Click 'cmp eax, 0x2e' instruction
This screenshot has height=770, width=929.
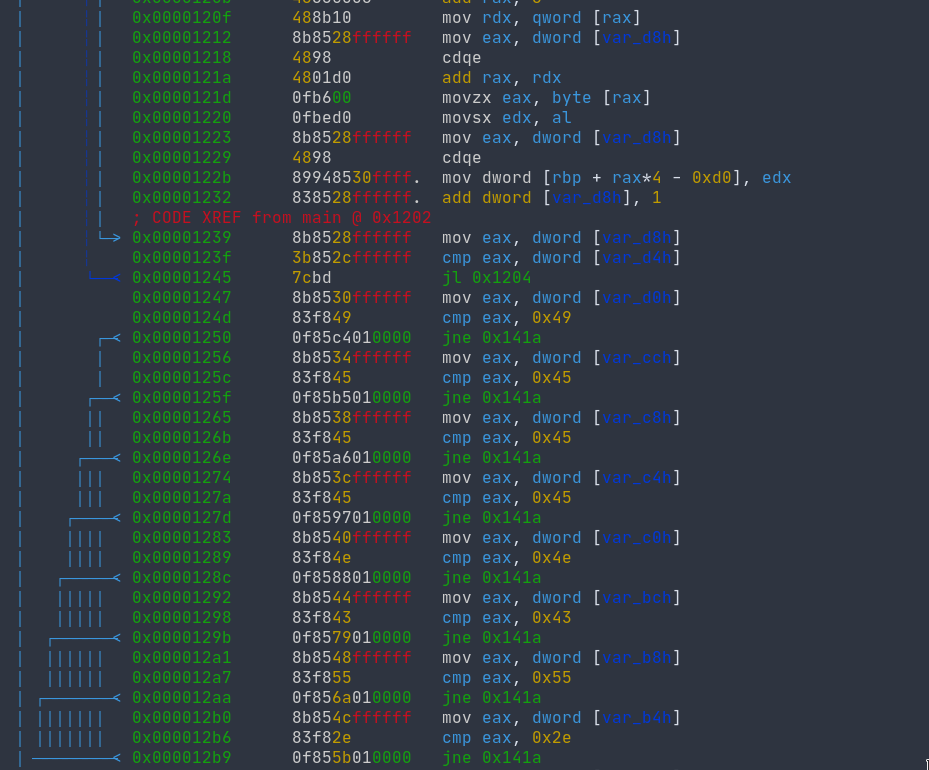tap(507, 739)
